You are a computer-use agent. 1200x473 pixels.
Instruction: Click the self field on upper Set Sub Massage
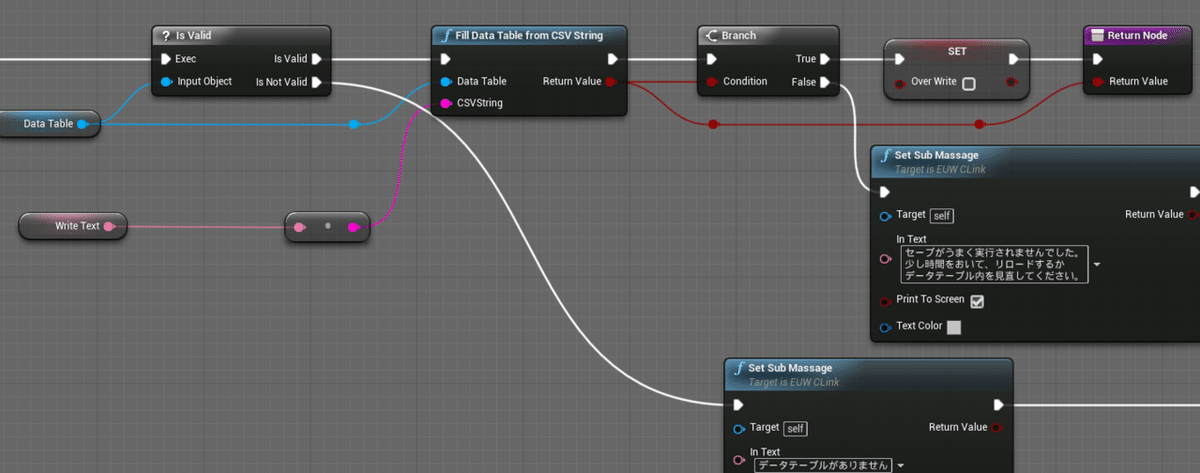point(942,215)
